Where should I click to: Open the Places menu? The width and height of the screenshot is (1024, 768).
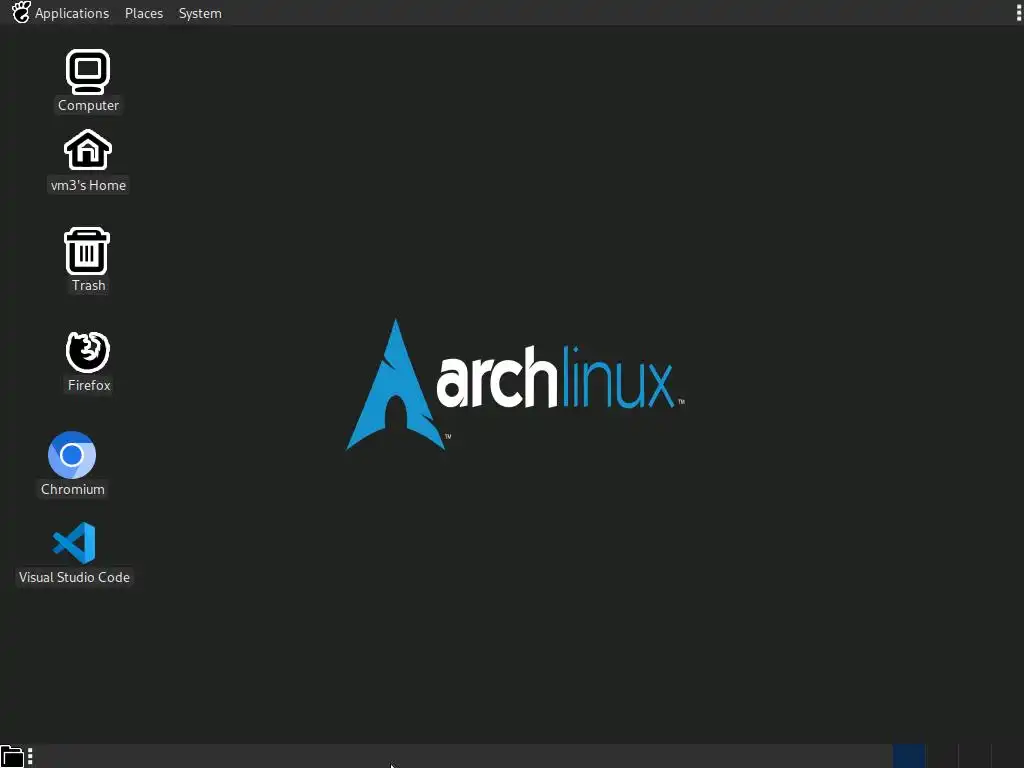point(144,13)
